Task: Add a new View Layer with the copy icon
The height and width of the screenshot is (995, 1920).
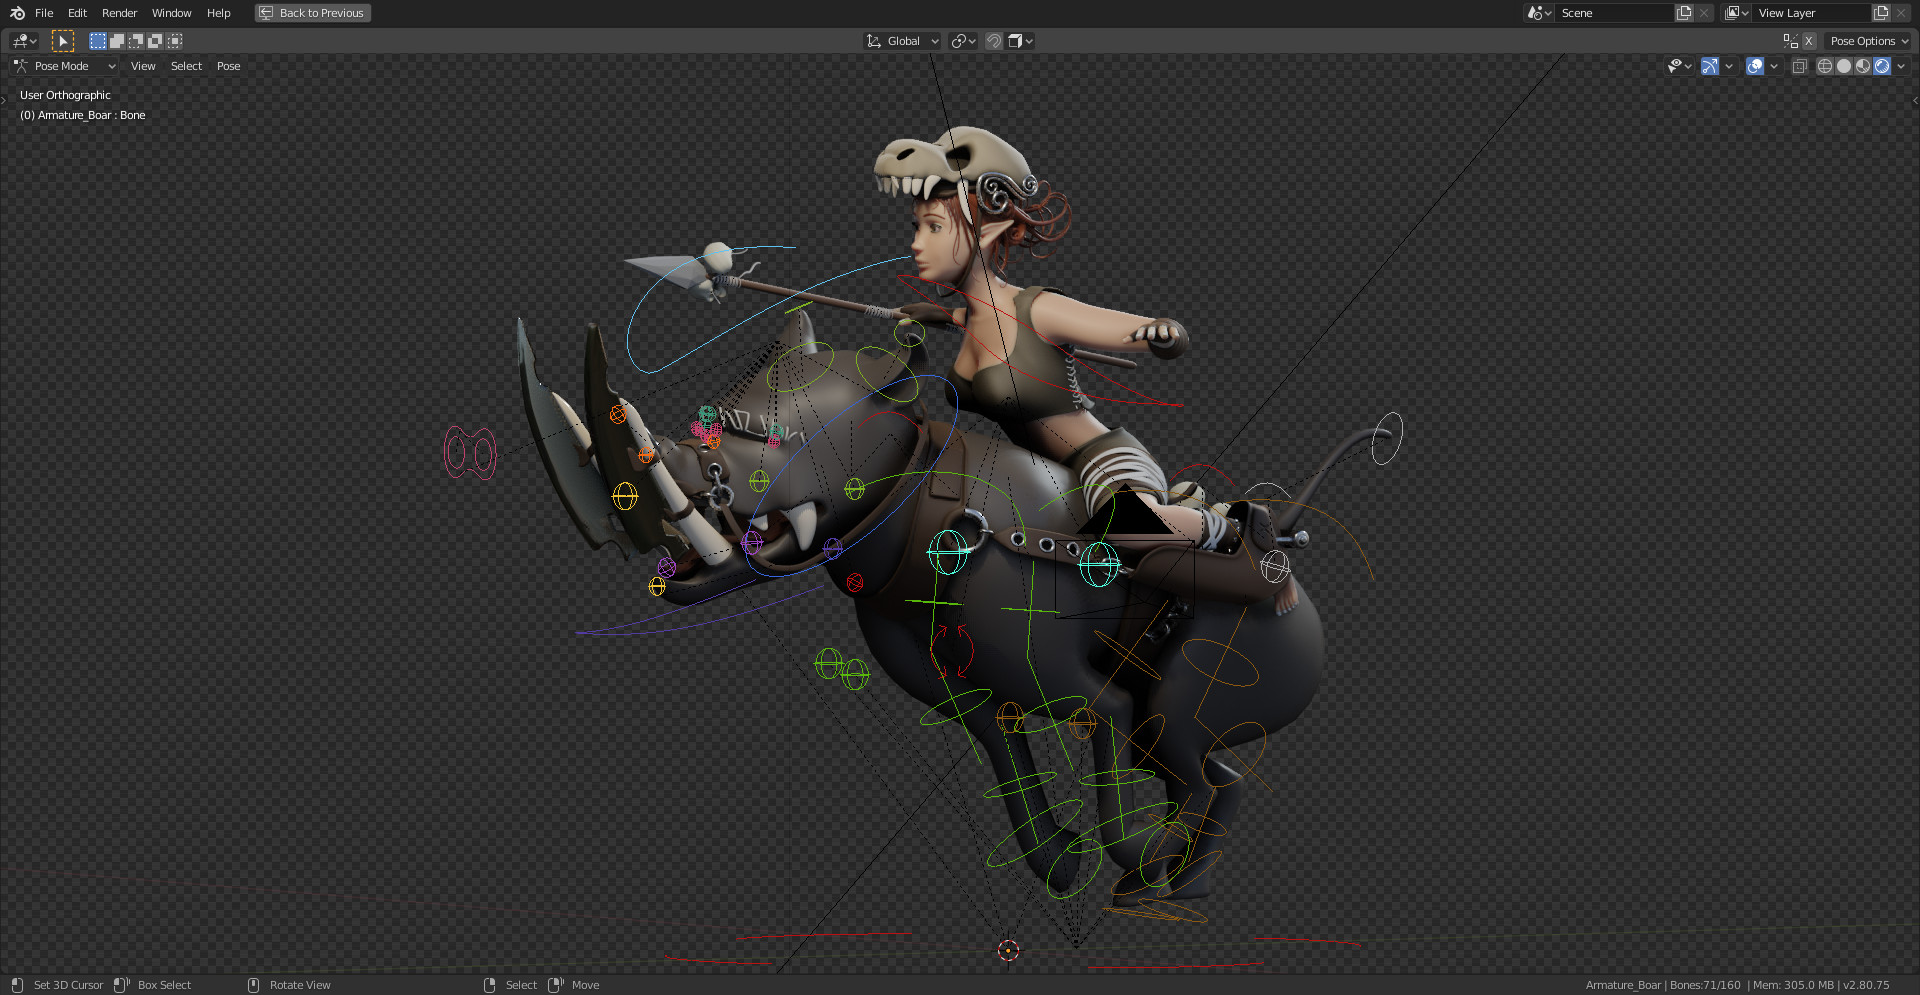Action: [1881, 13]
